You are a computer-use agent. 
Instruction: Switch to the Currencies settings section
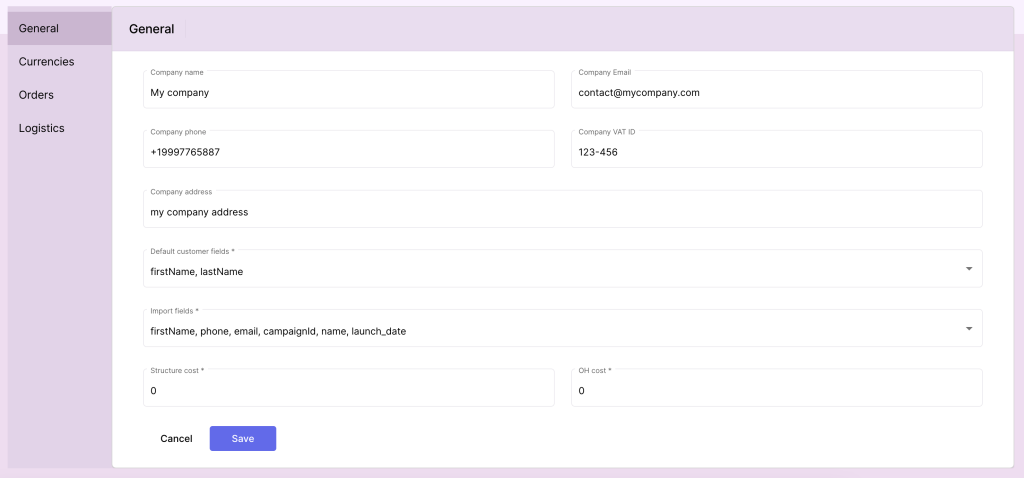pos(46,62)
